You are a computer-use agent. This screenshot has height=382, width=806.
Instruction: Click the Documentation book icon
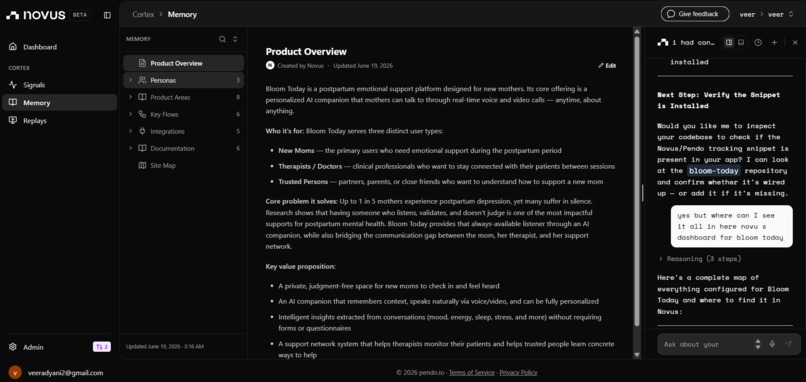pyautogui.click(x=142, y=148)
